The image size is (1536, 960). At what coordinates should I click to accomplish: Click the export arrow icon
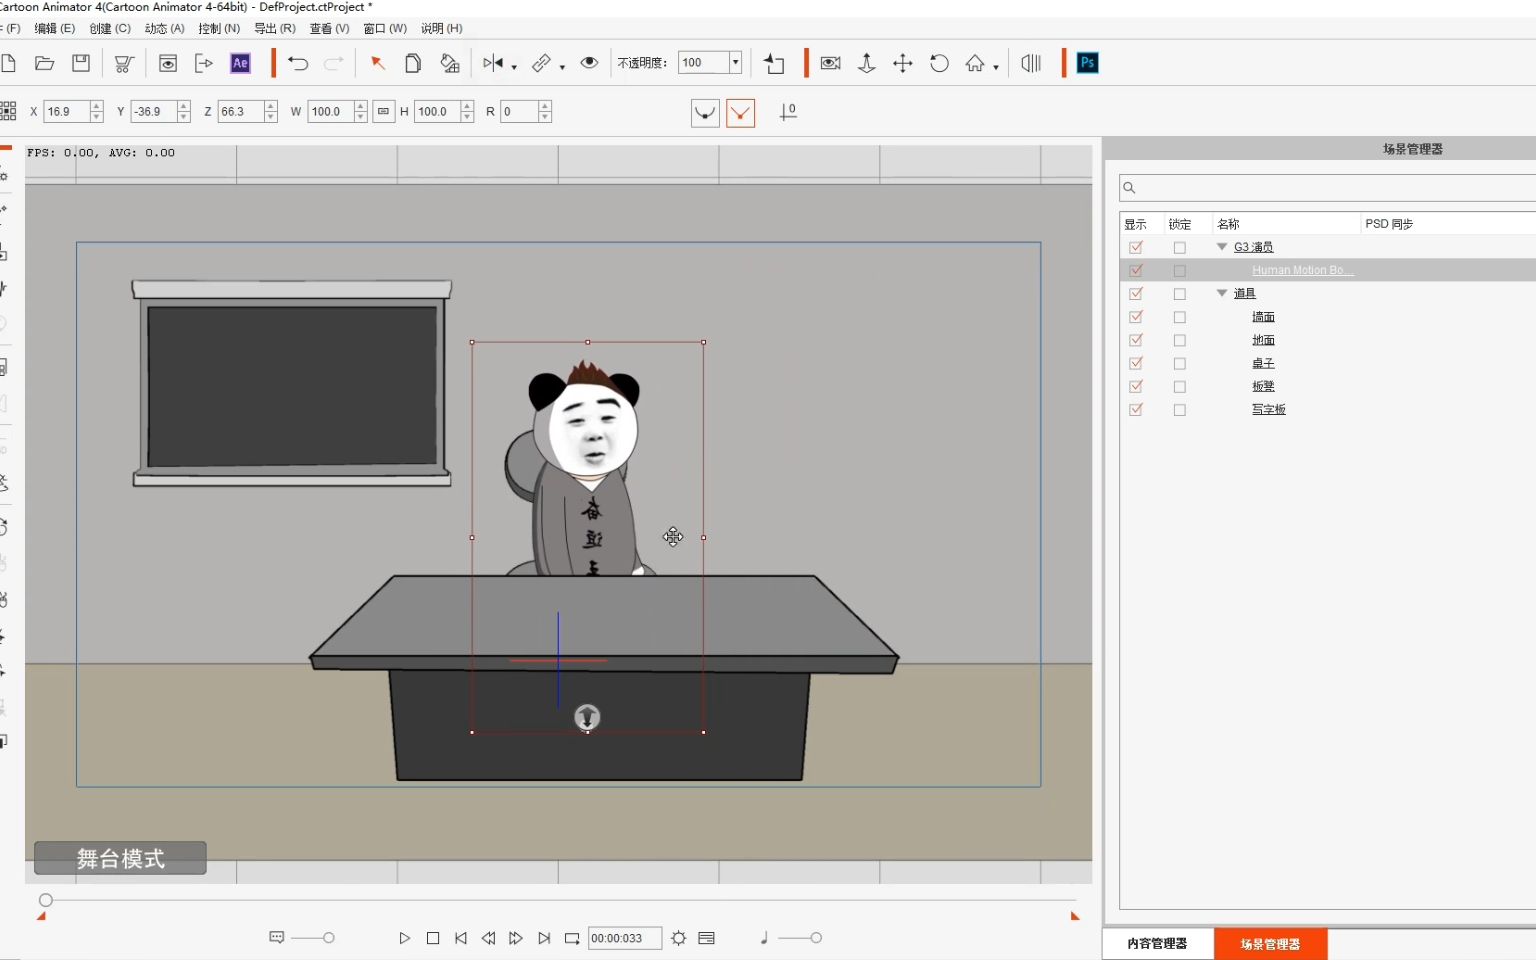click(x=204, y=63)
